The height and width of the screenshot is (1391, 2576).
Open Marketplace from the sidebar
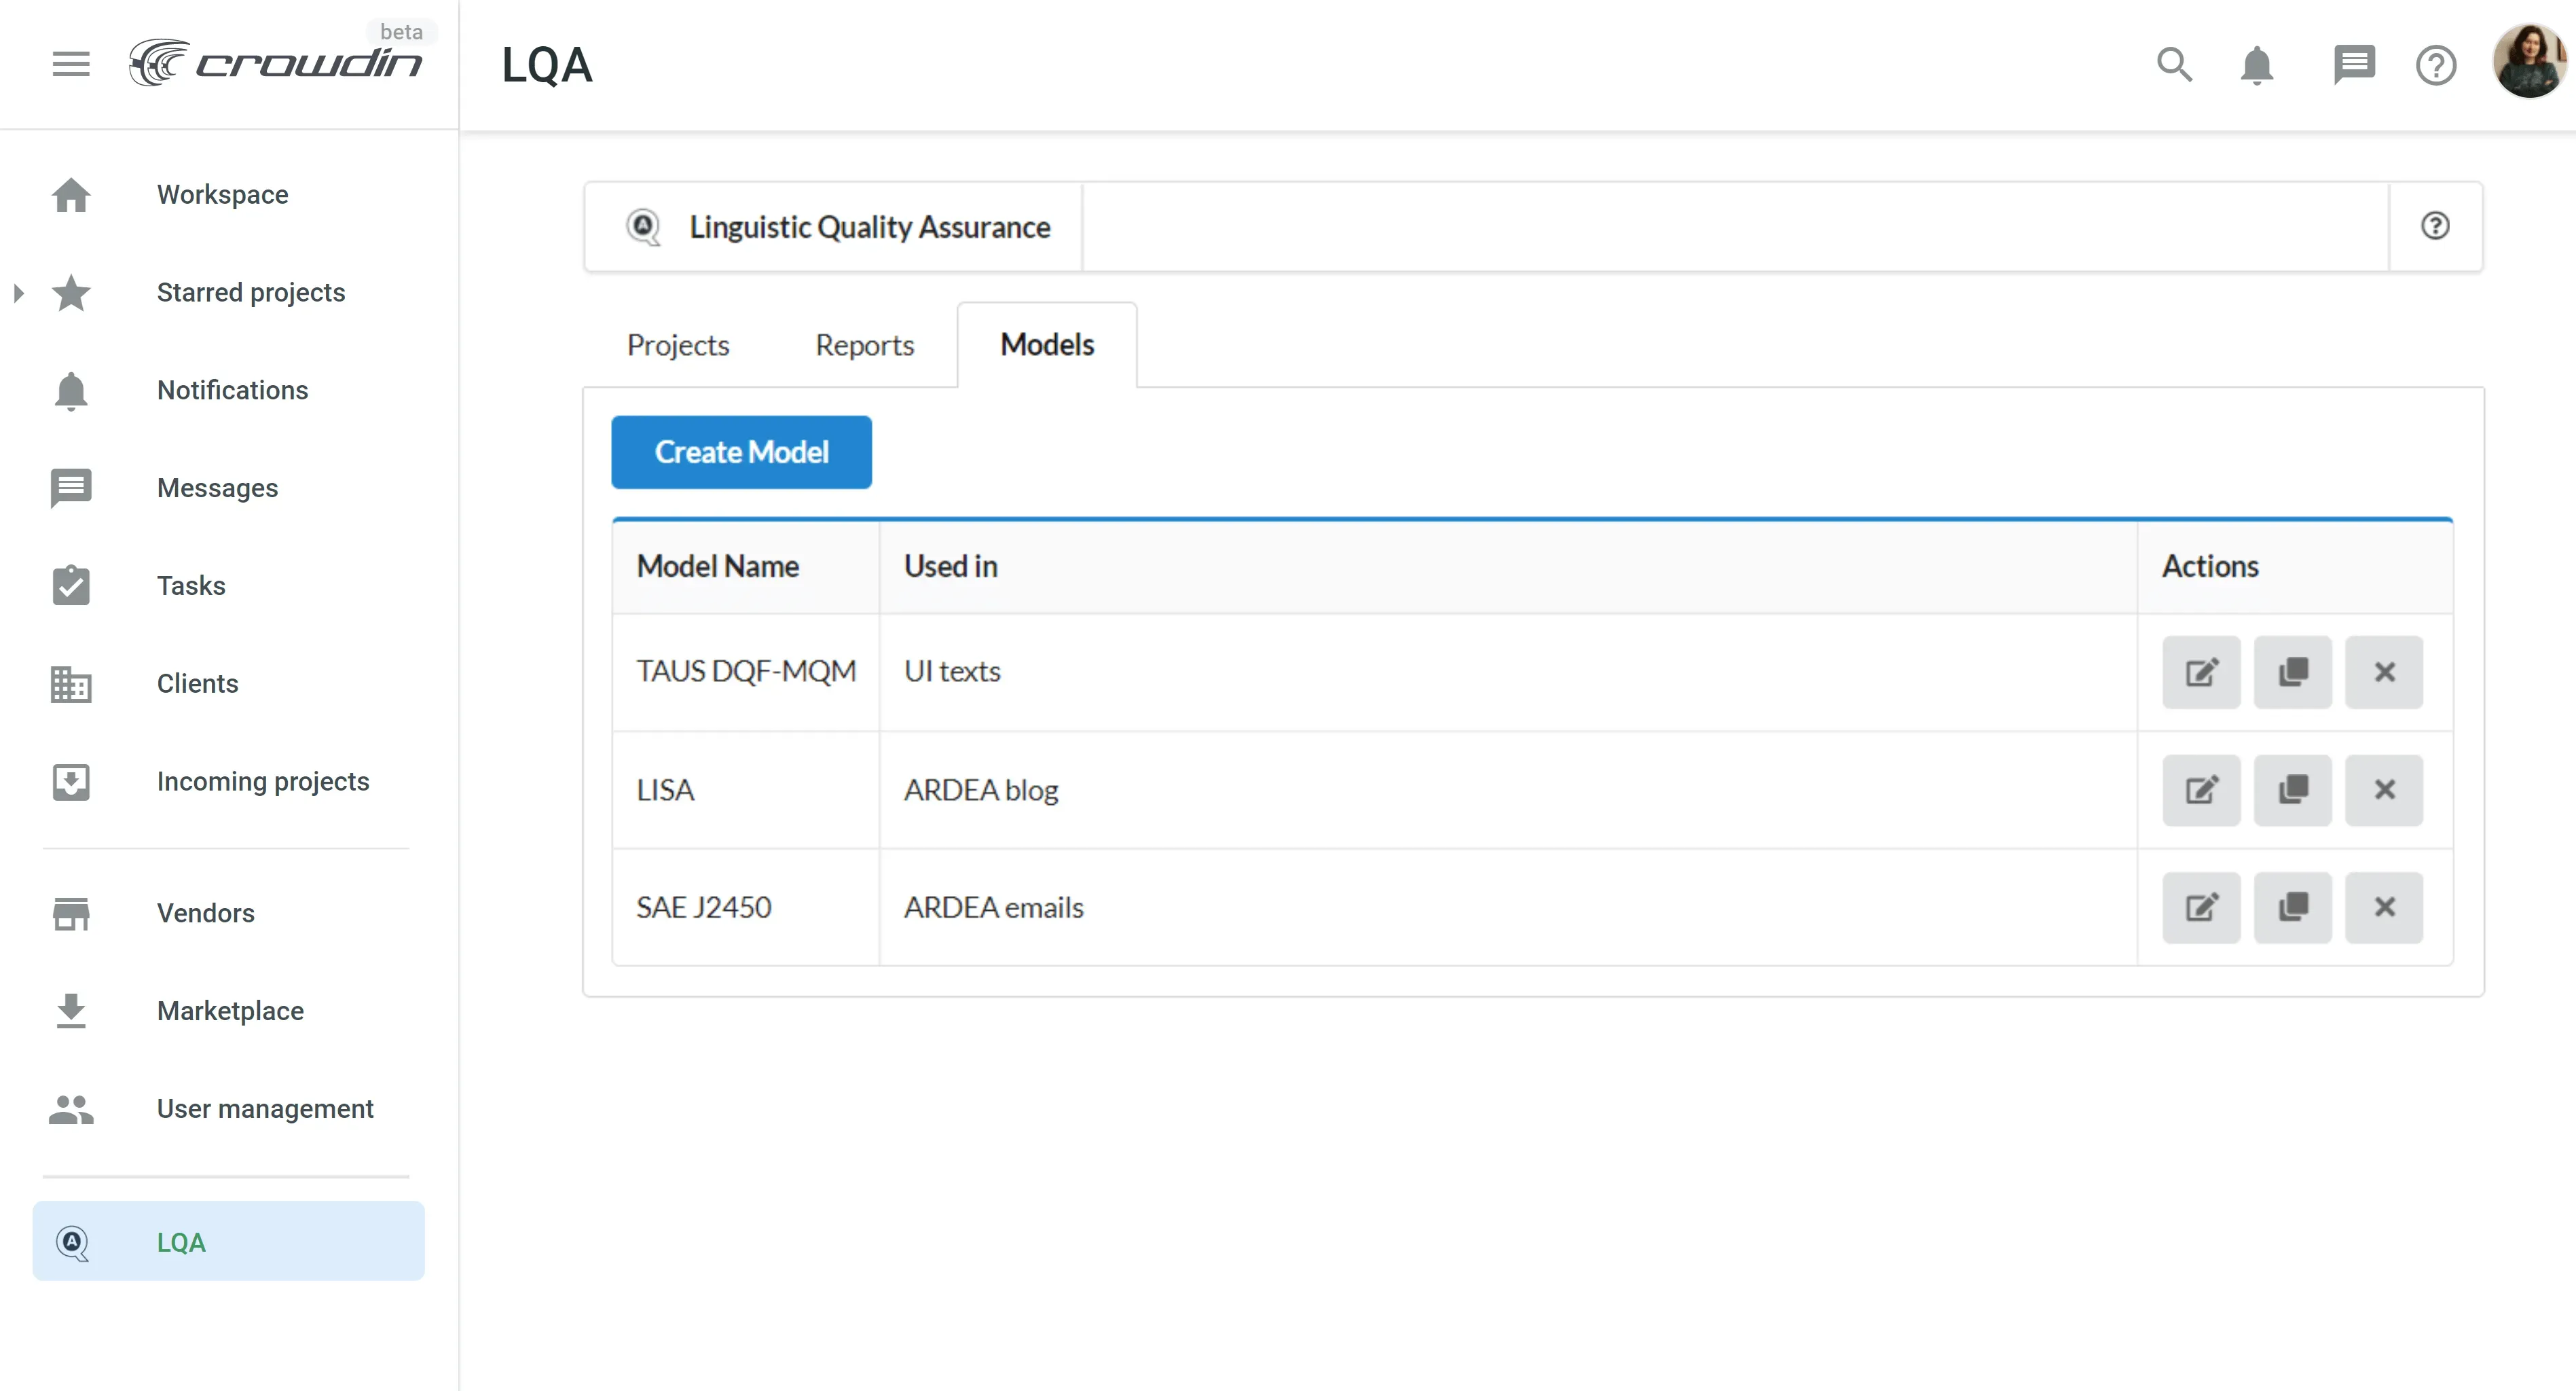click(229, 1011)
